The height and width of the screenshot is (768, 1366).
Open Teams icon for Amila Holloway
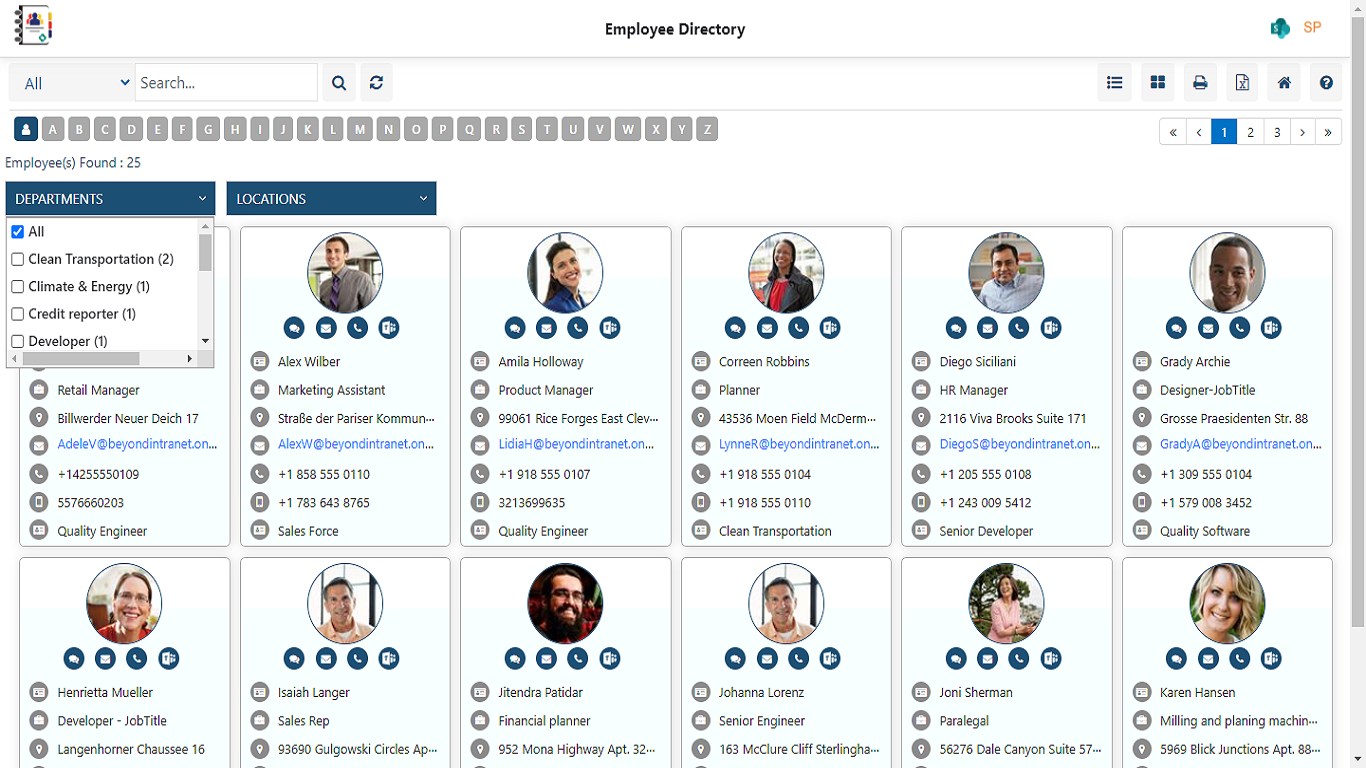coord(610,327)
